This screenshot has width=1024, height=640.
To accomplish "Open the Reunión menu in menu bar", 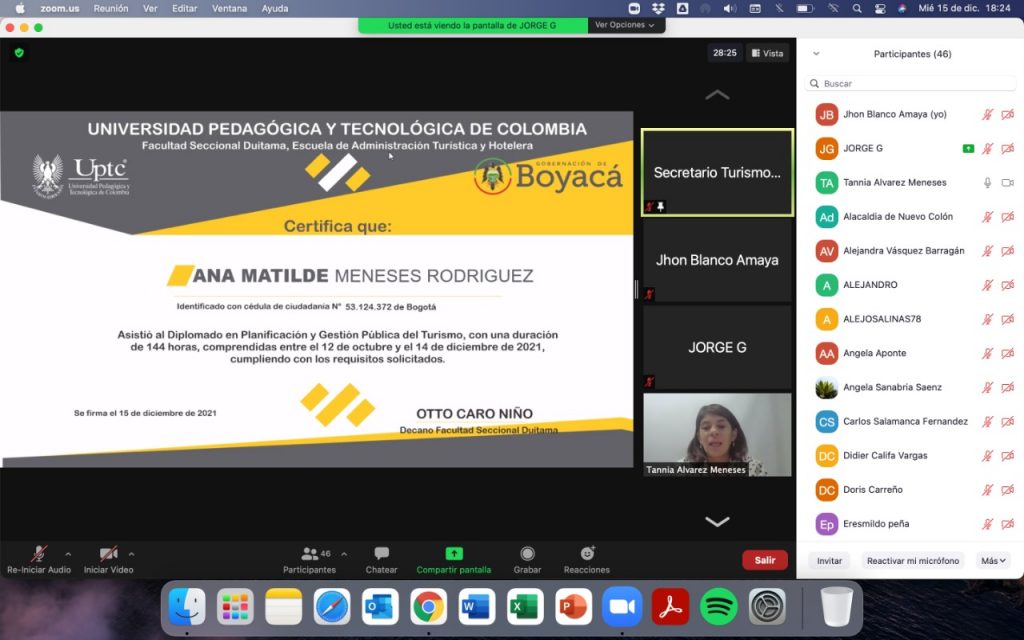I will click(111, 8).
